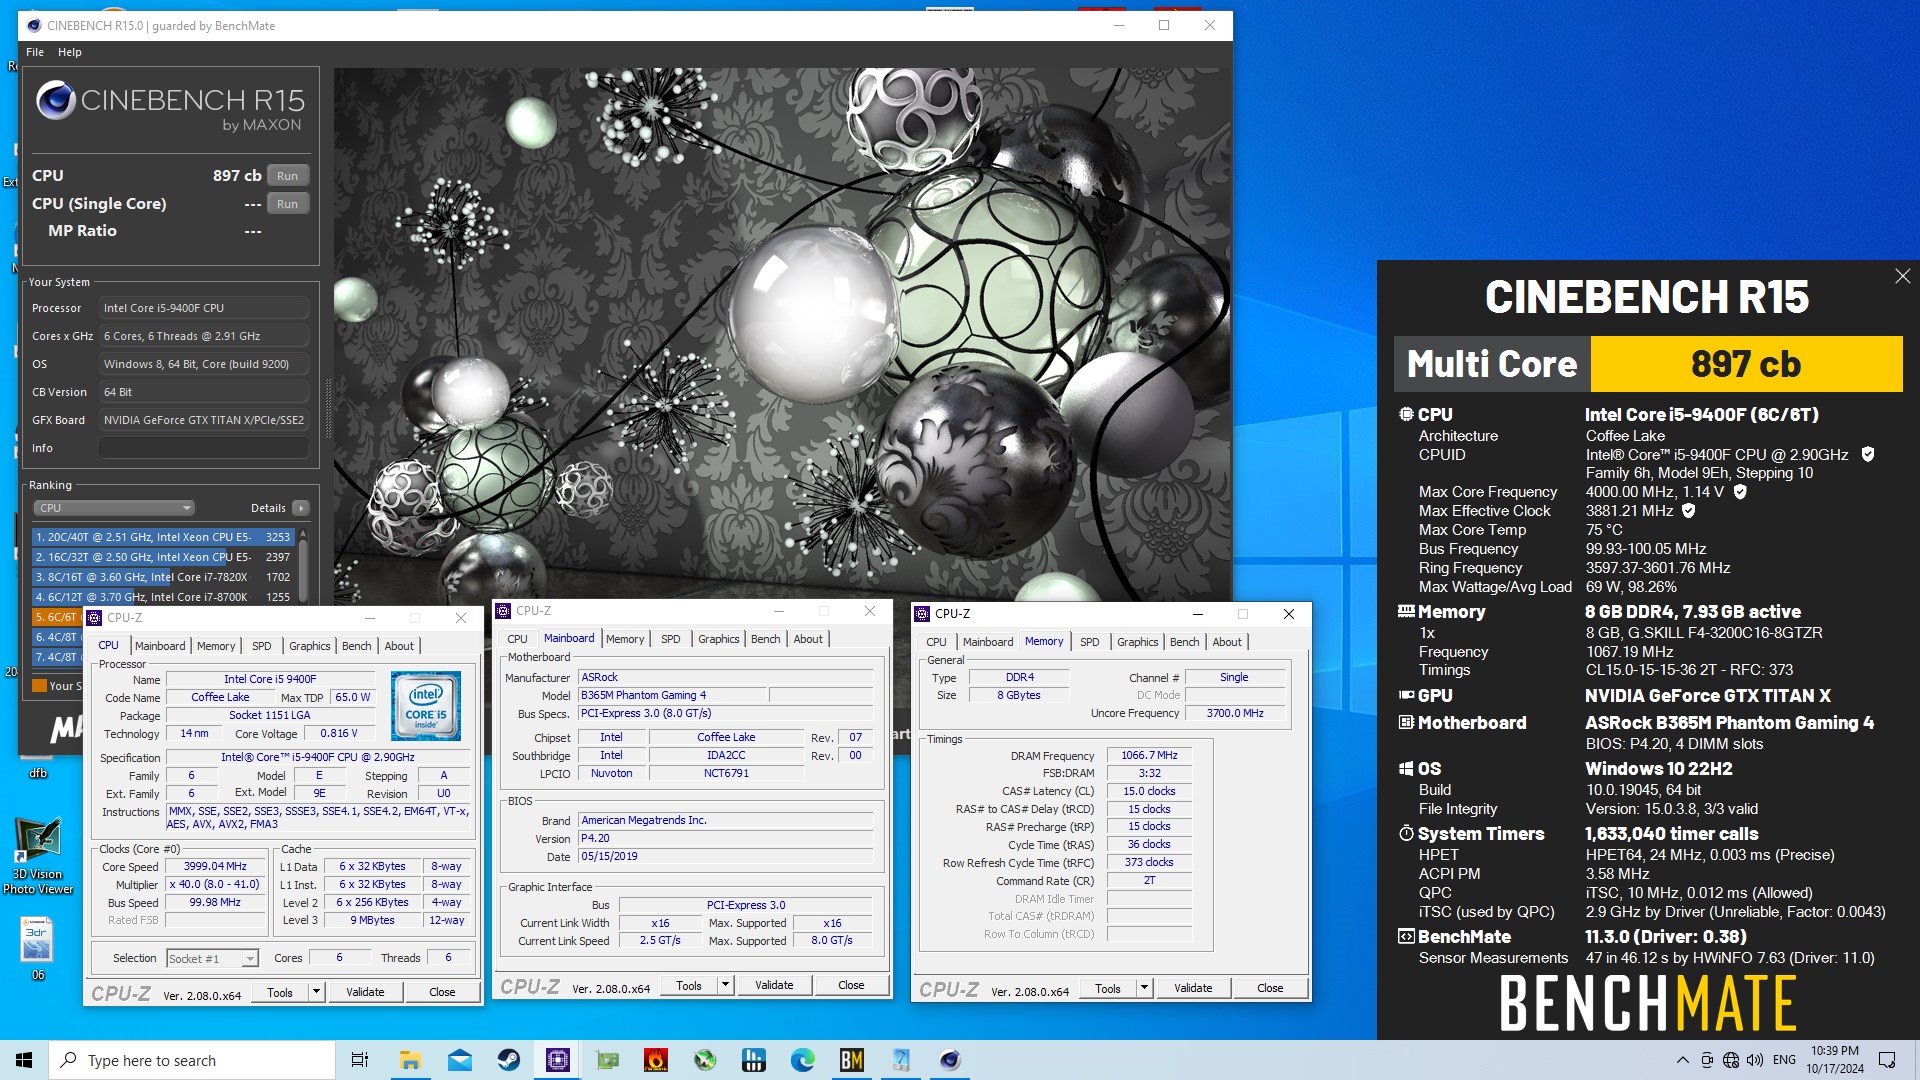This screenshot has width=1920, height=1080.
Task: Open the 3D Vision Photo Viewer desktop shortcut
Action: [x=38, y=856]
